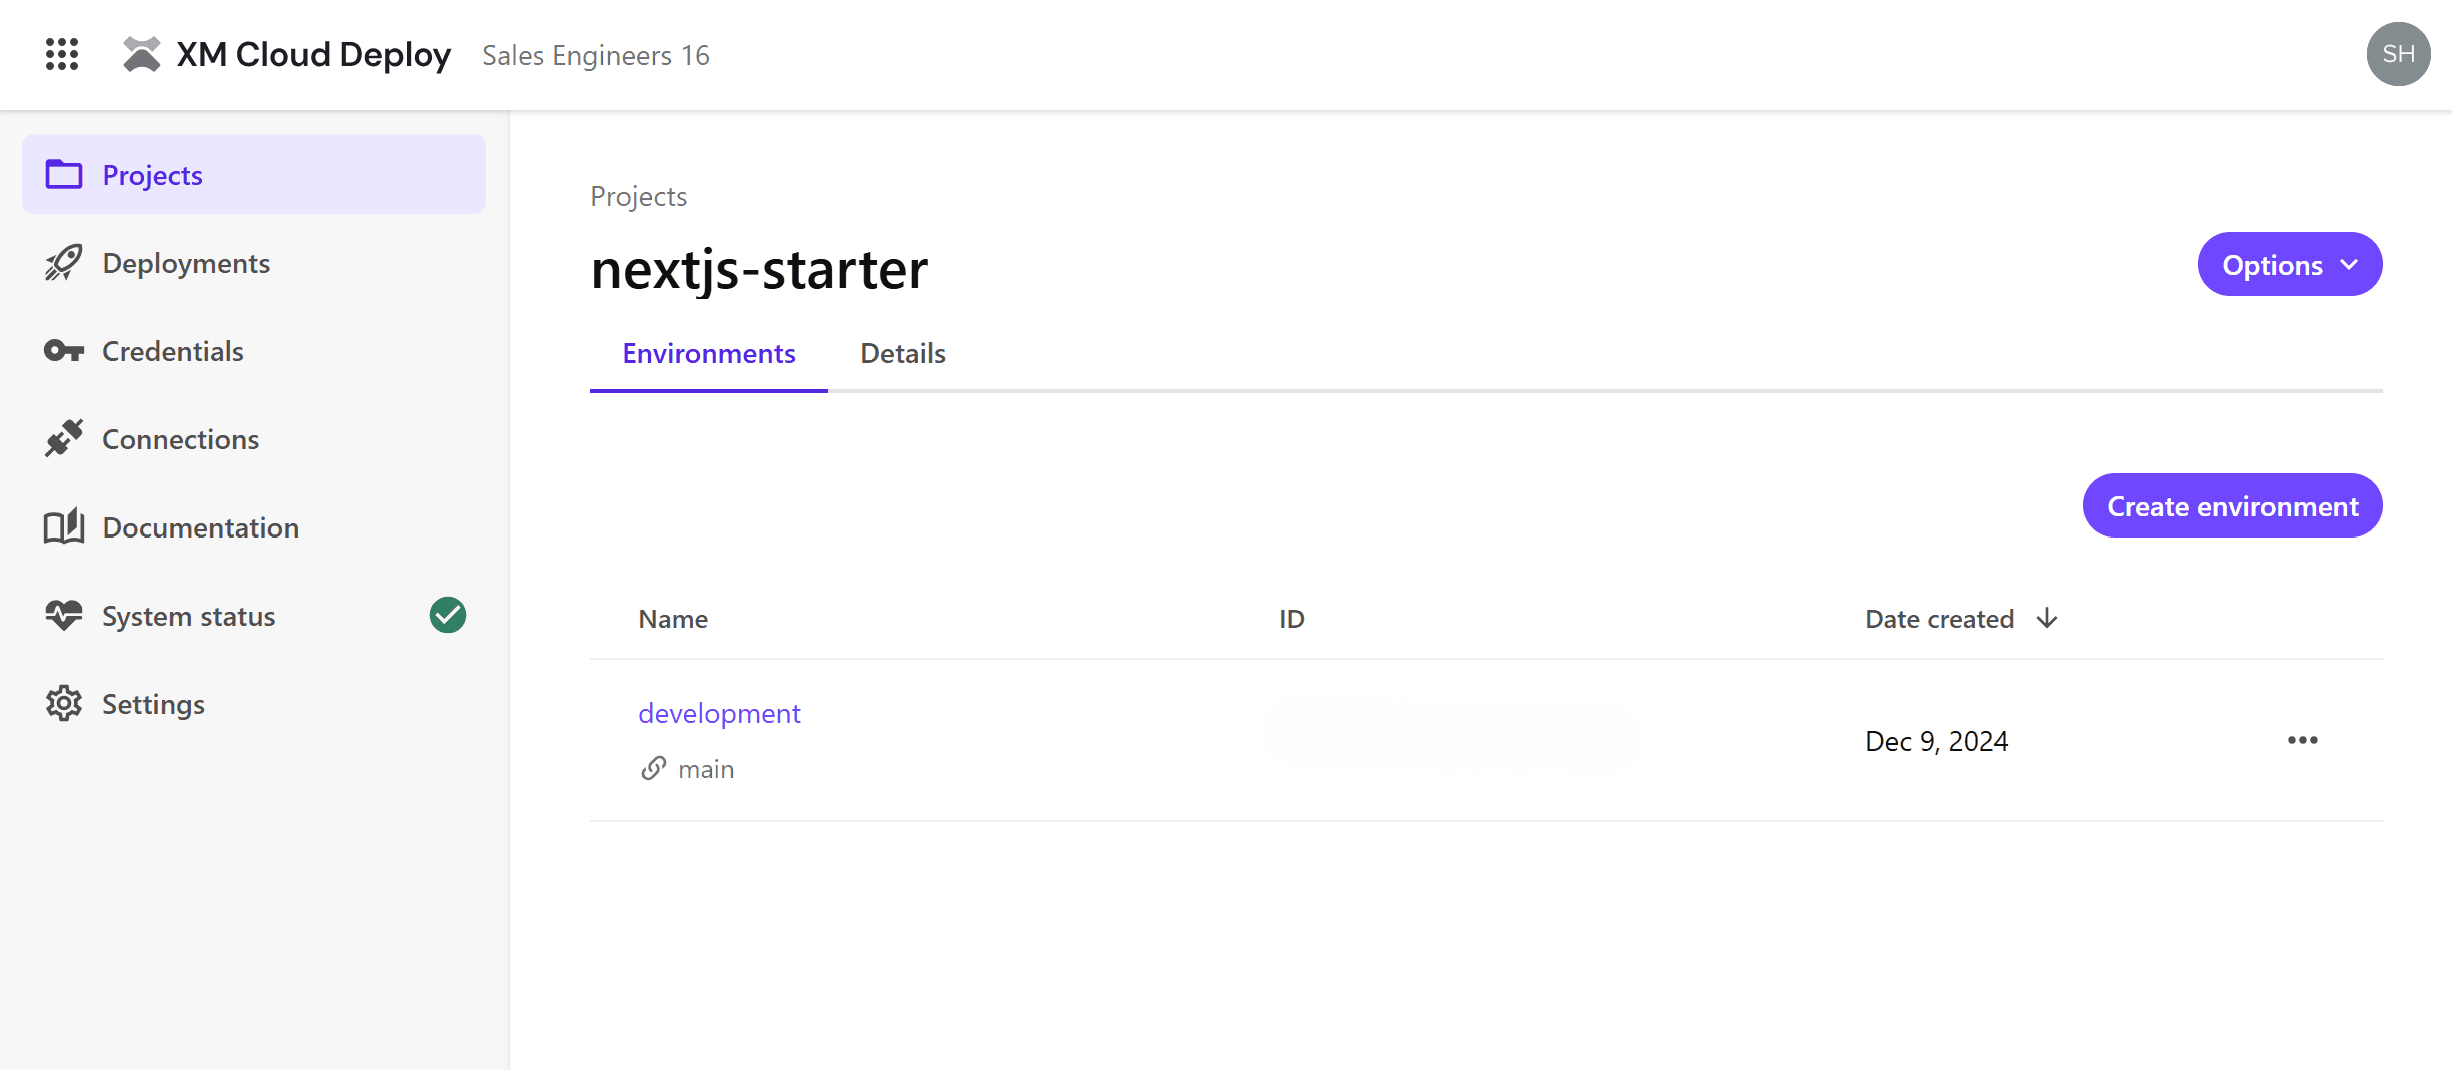Expand the Options dropdown button

point(2289,265)
